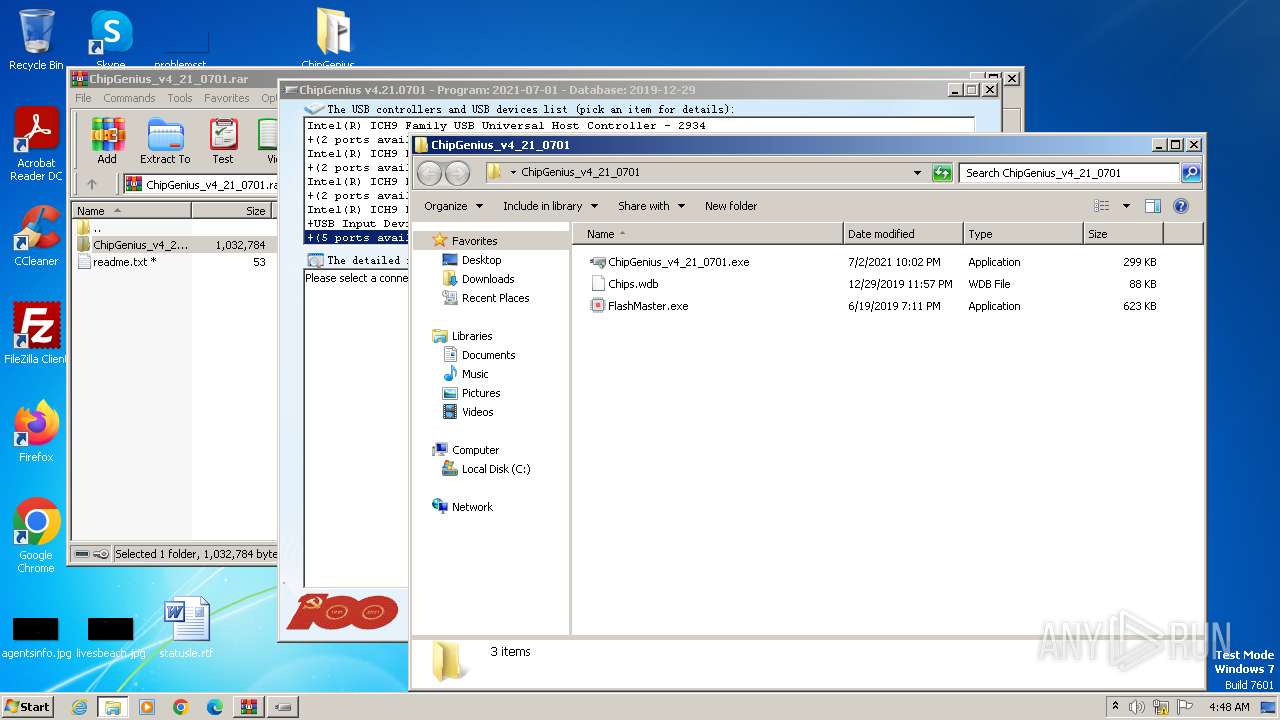
Task: Click the volume icon in system tray
Action: coord(1137,707)
